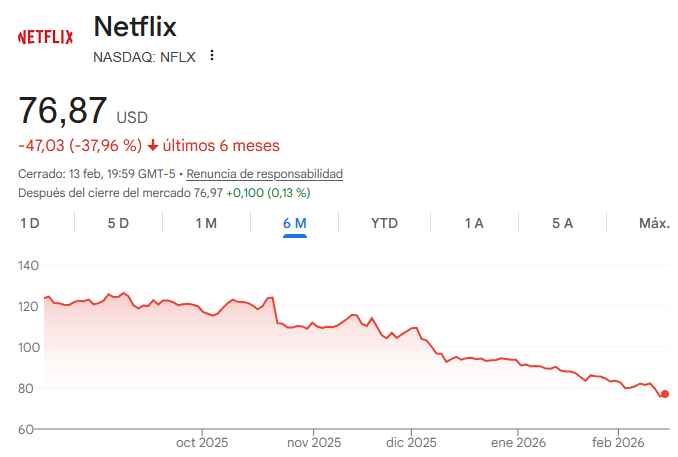Click the 76,87 USD share price
Screen dimensions: 678x457
tap(82, 110)
